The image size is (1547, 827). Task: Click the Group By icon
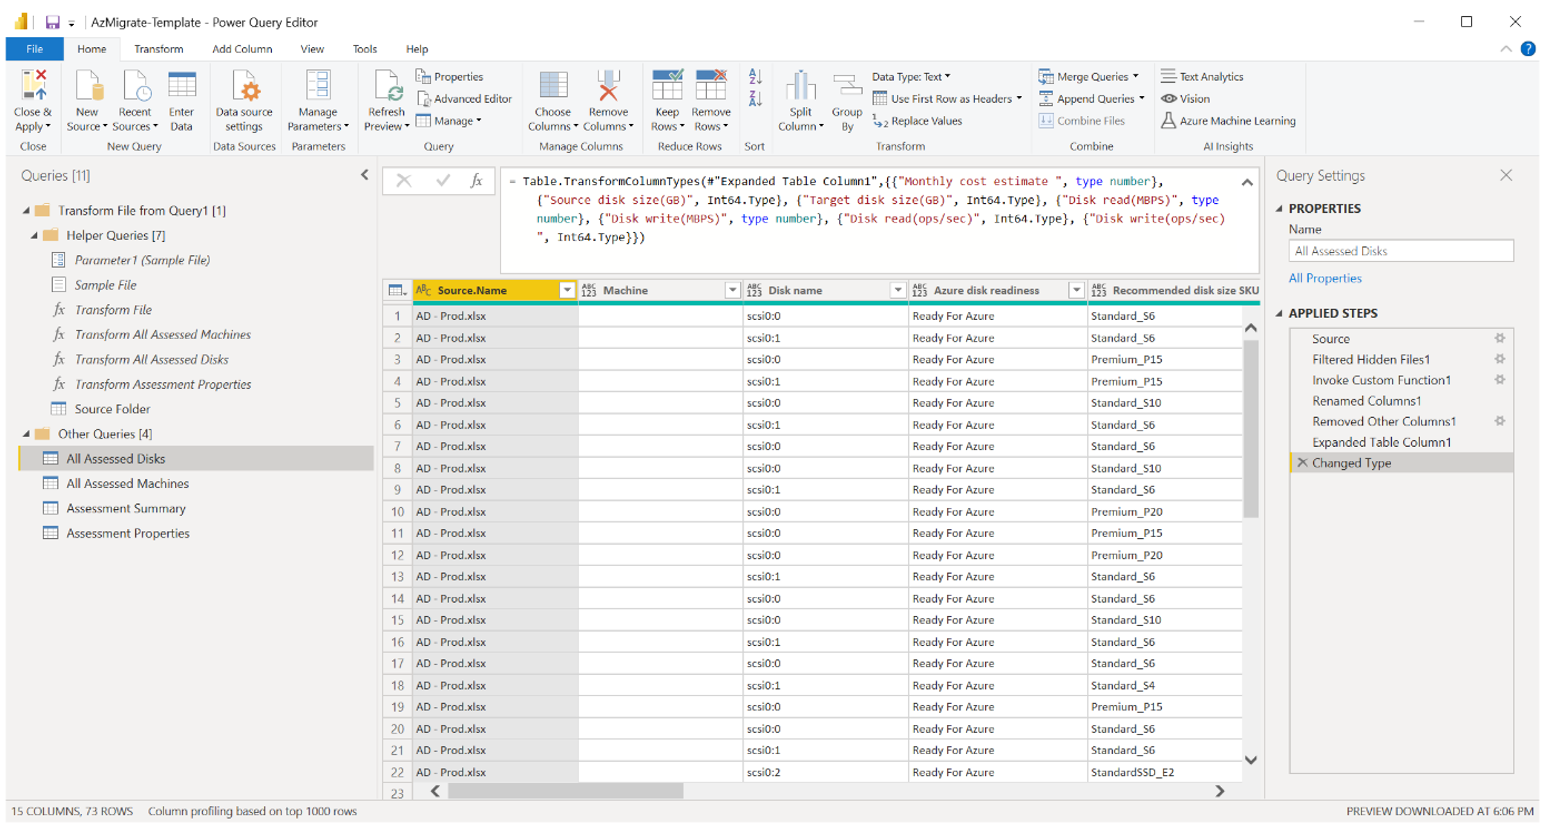[847, 86]
